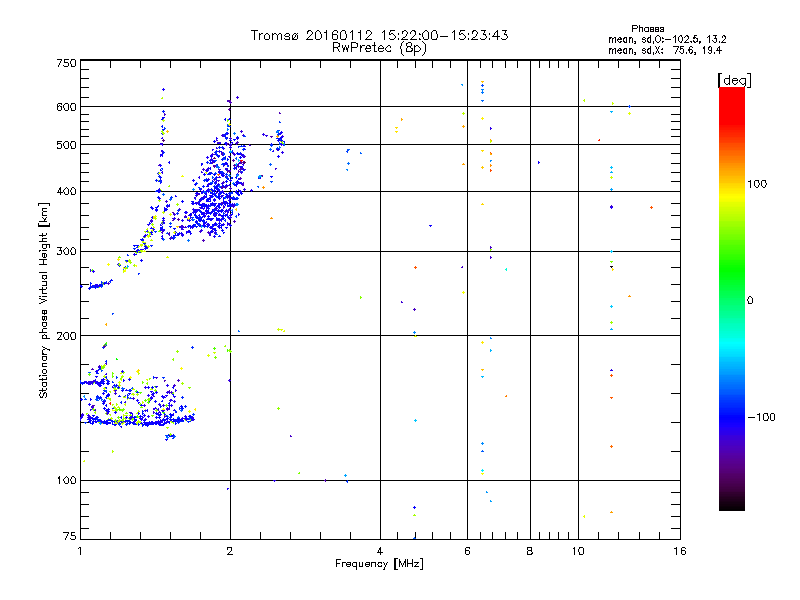Click the x-axis tick label '16'
The width and height of the screenshot is (800, 600).
680,551
